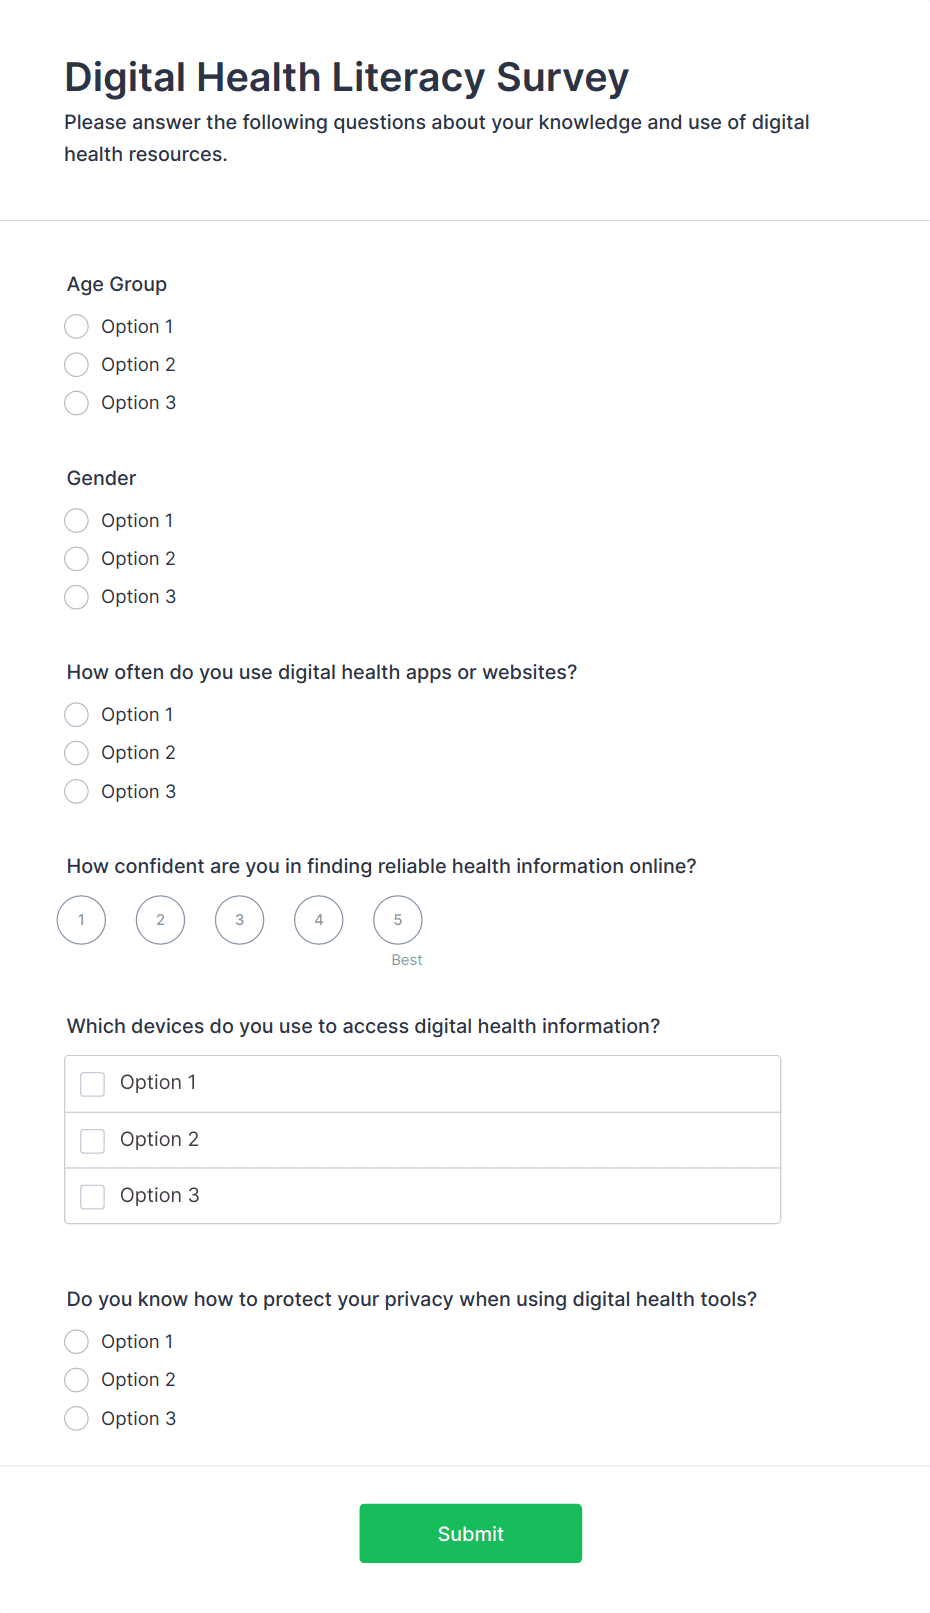The height and width of the screenshot is (1613, 930).
Task: Pick Option 3 under Age Group
Action: click(77, 403)
